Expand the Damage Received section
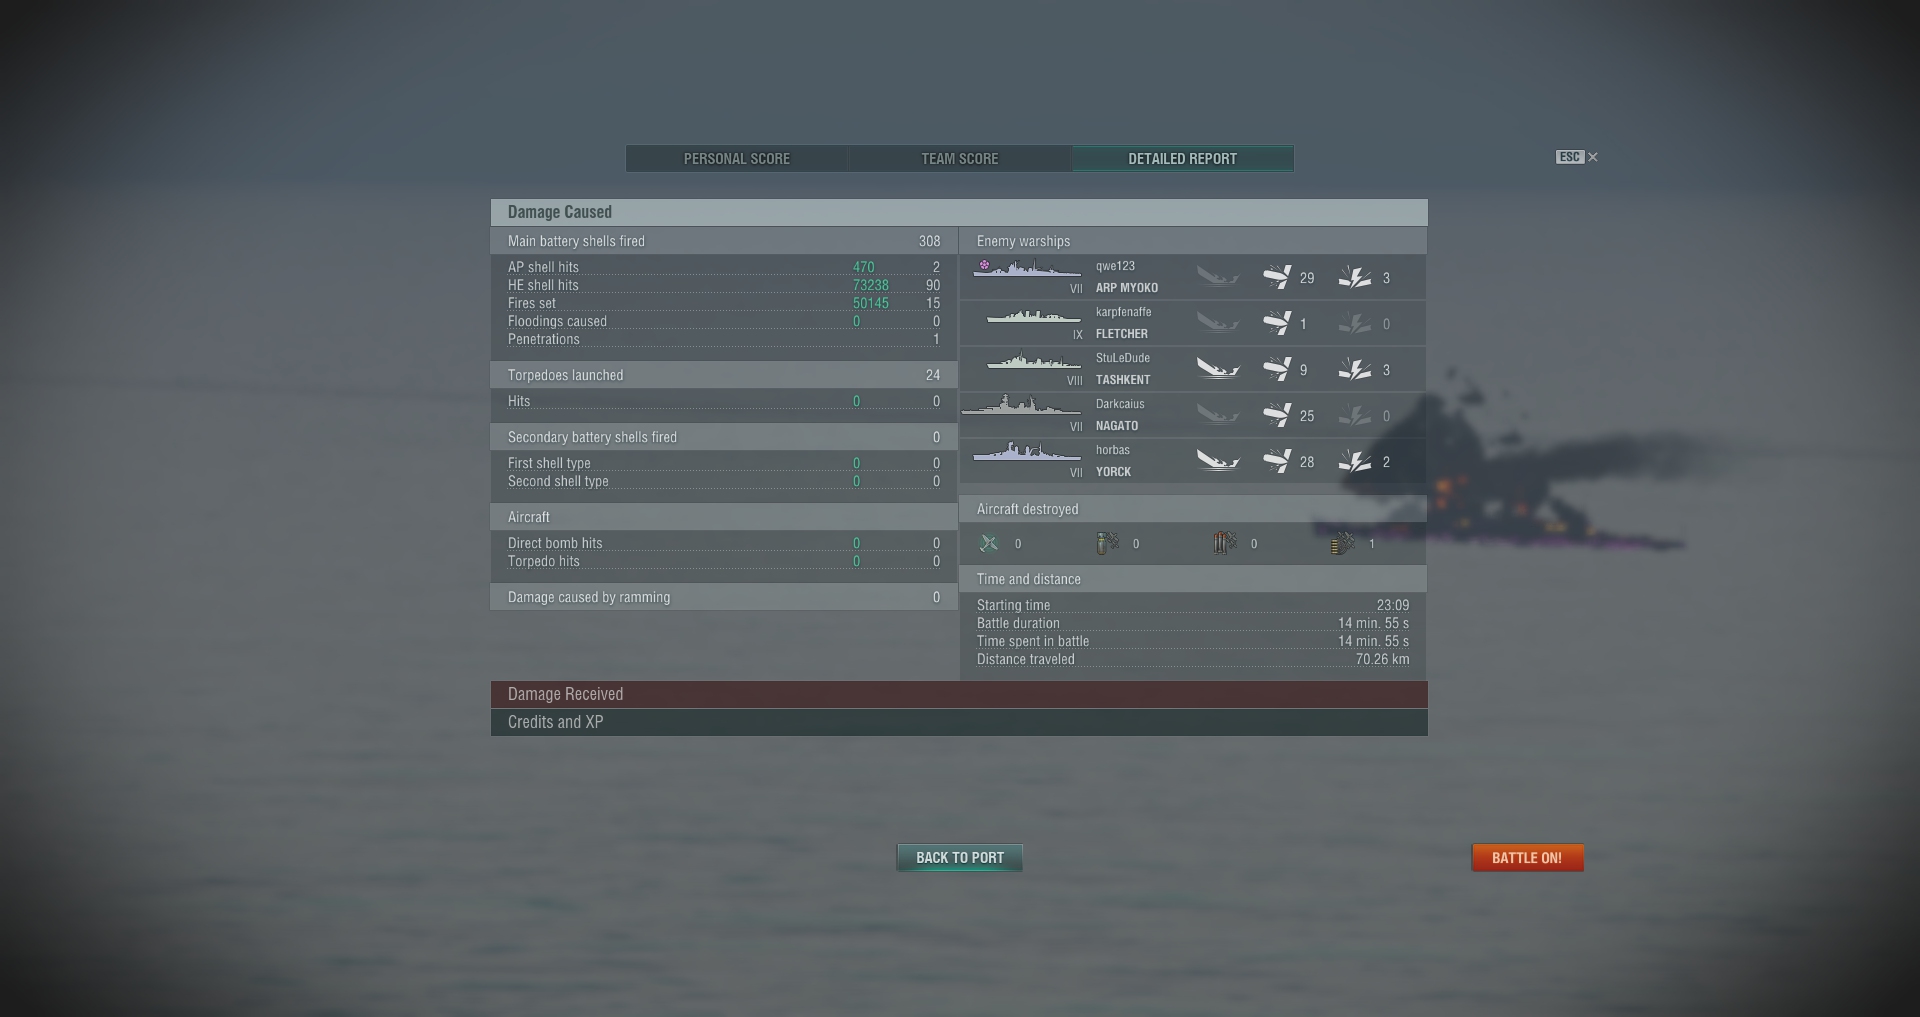The height and width of the screenshot is (1017, 1920). coord(959,695)
